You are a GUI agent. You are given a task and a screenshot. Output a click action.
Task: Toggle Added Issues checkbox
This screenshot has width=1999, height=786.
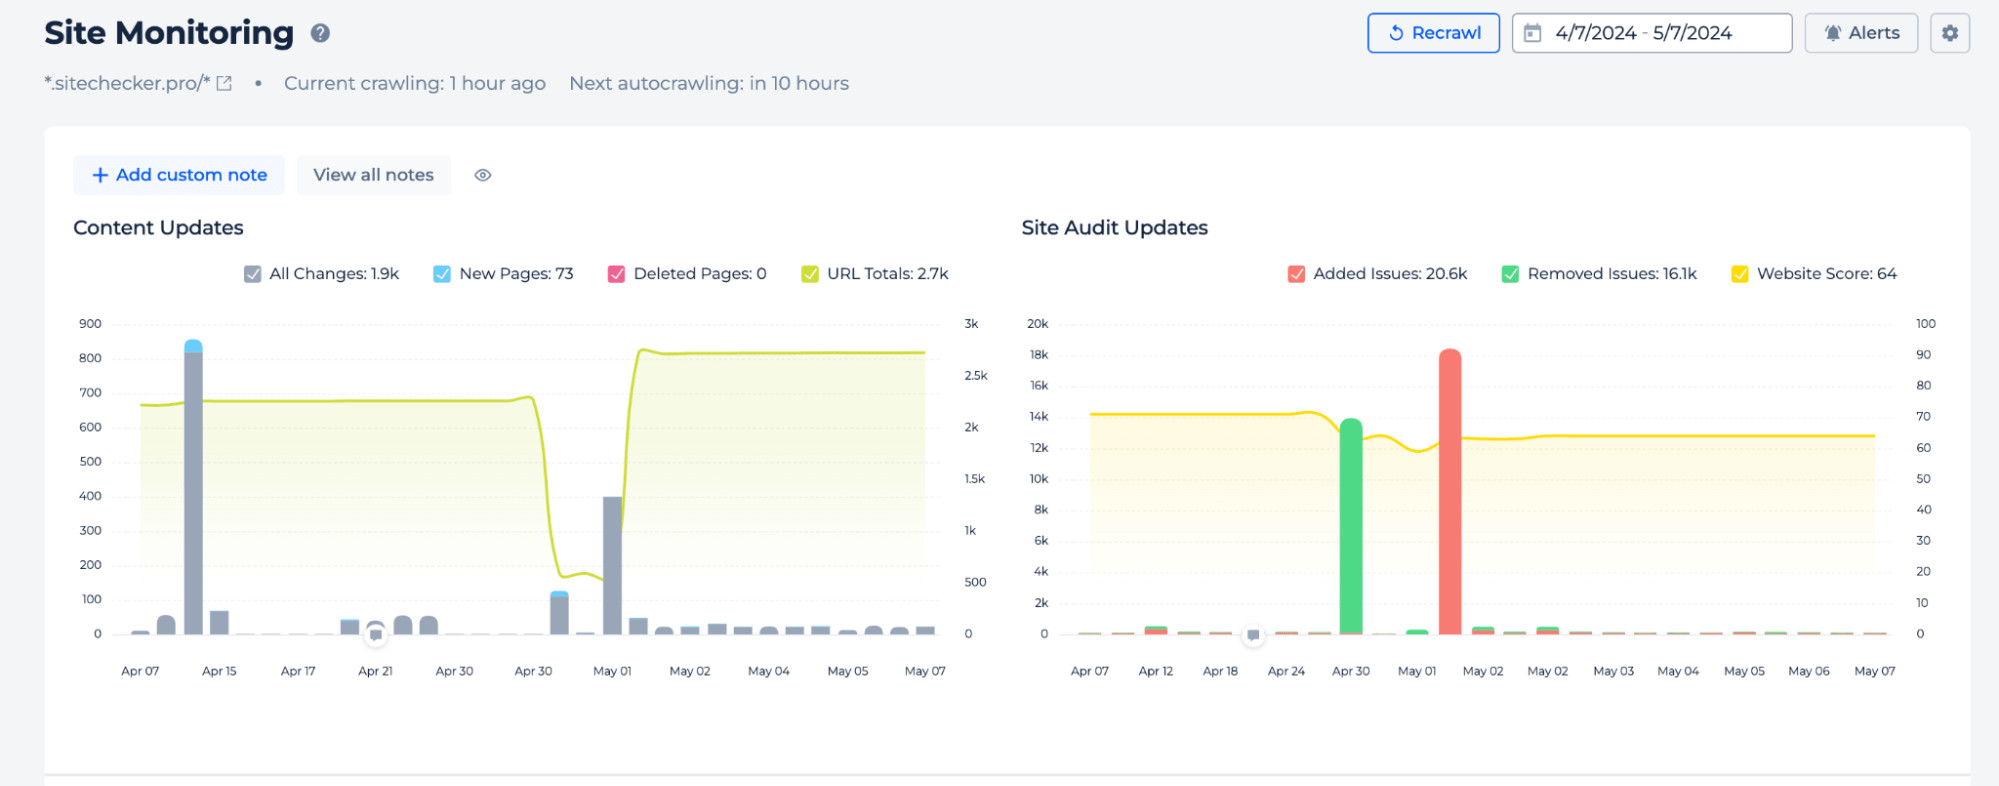1296,274
